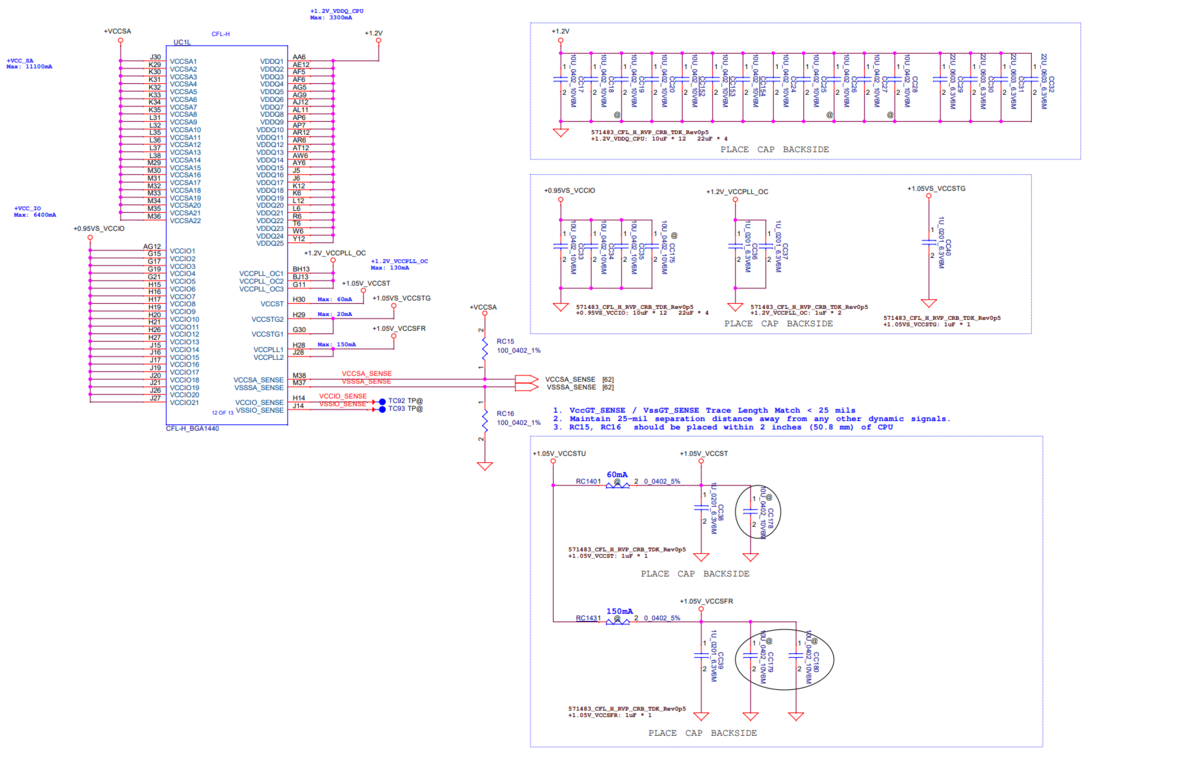This screenshot has height=768, width=1197.
Task: Click the ground symbol below RC16
Action: [484, 465]
